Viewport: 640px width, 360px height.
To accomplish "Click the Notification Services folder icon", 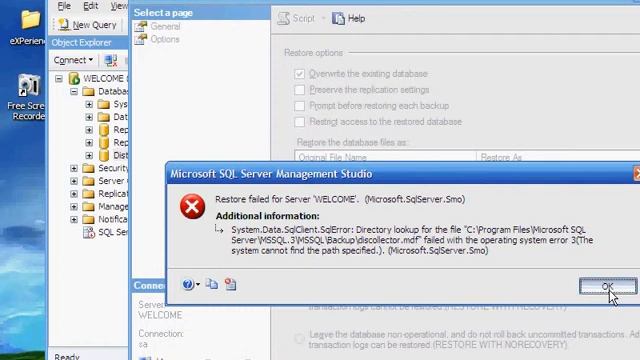I will coord(88,219).
